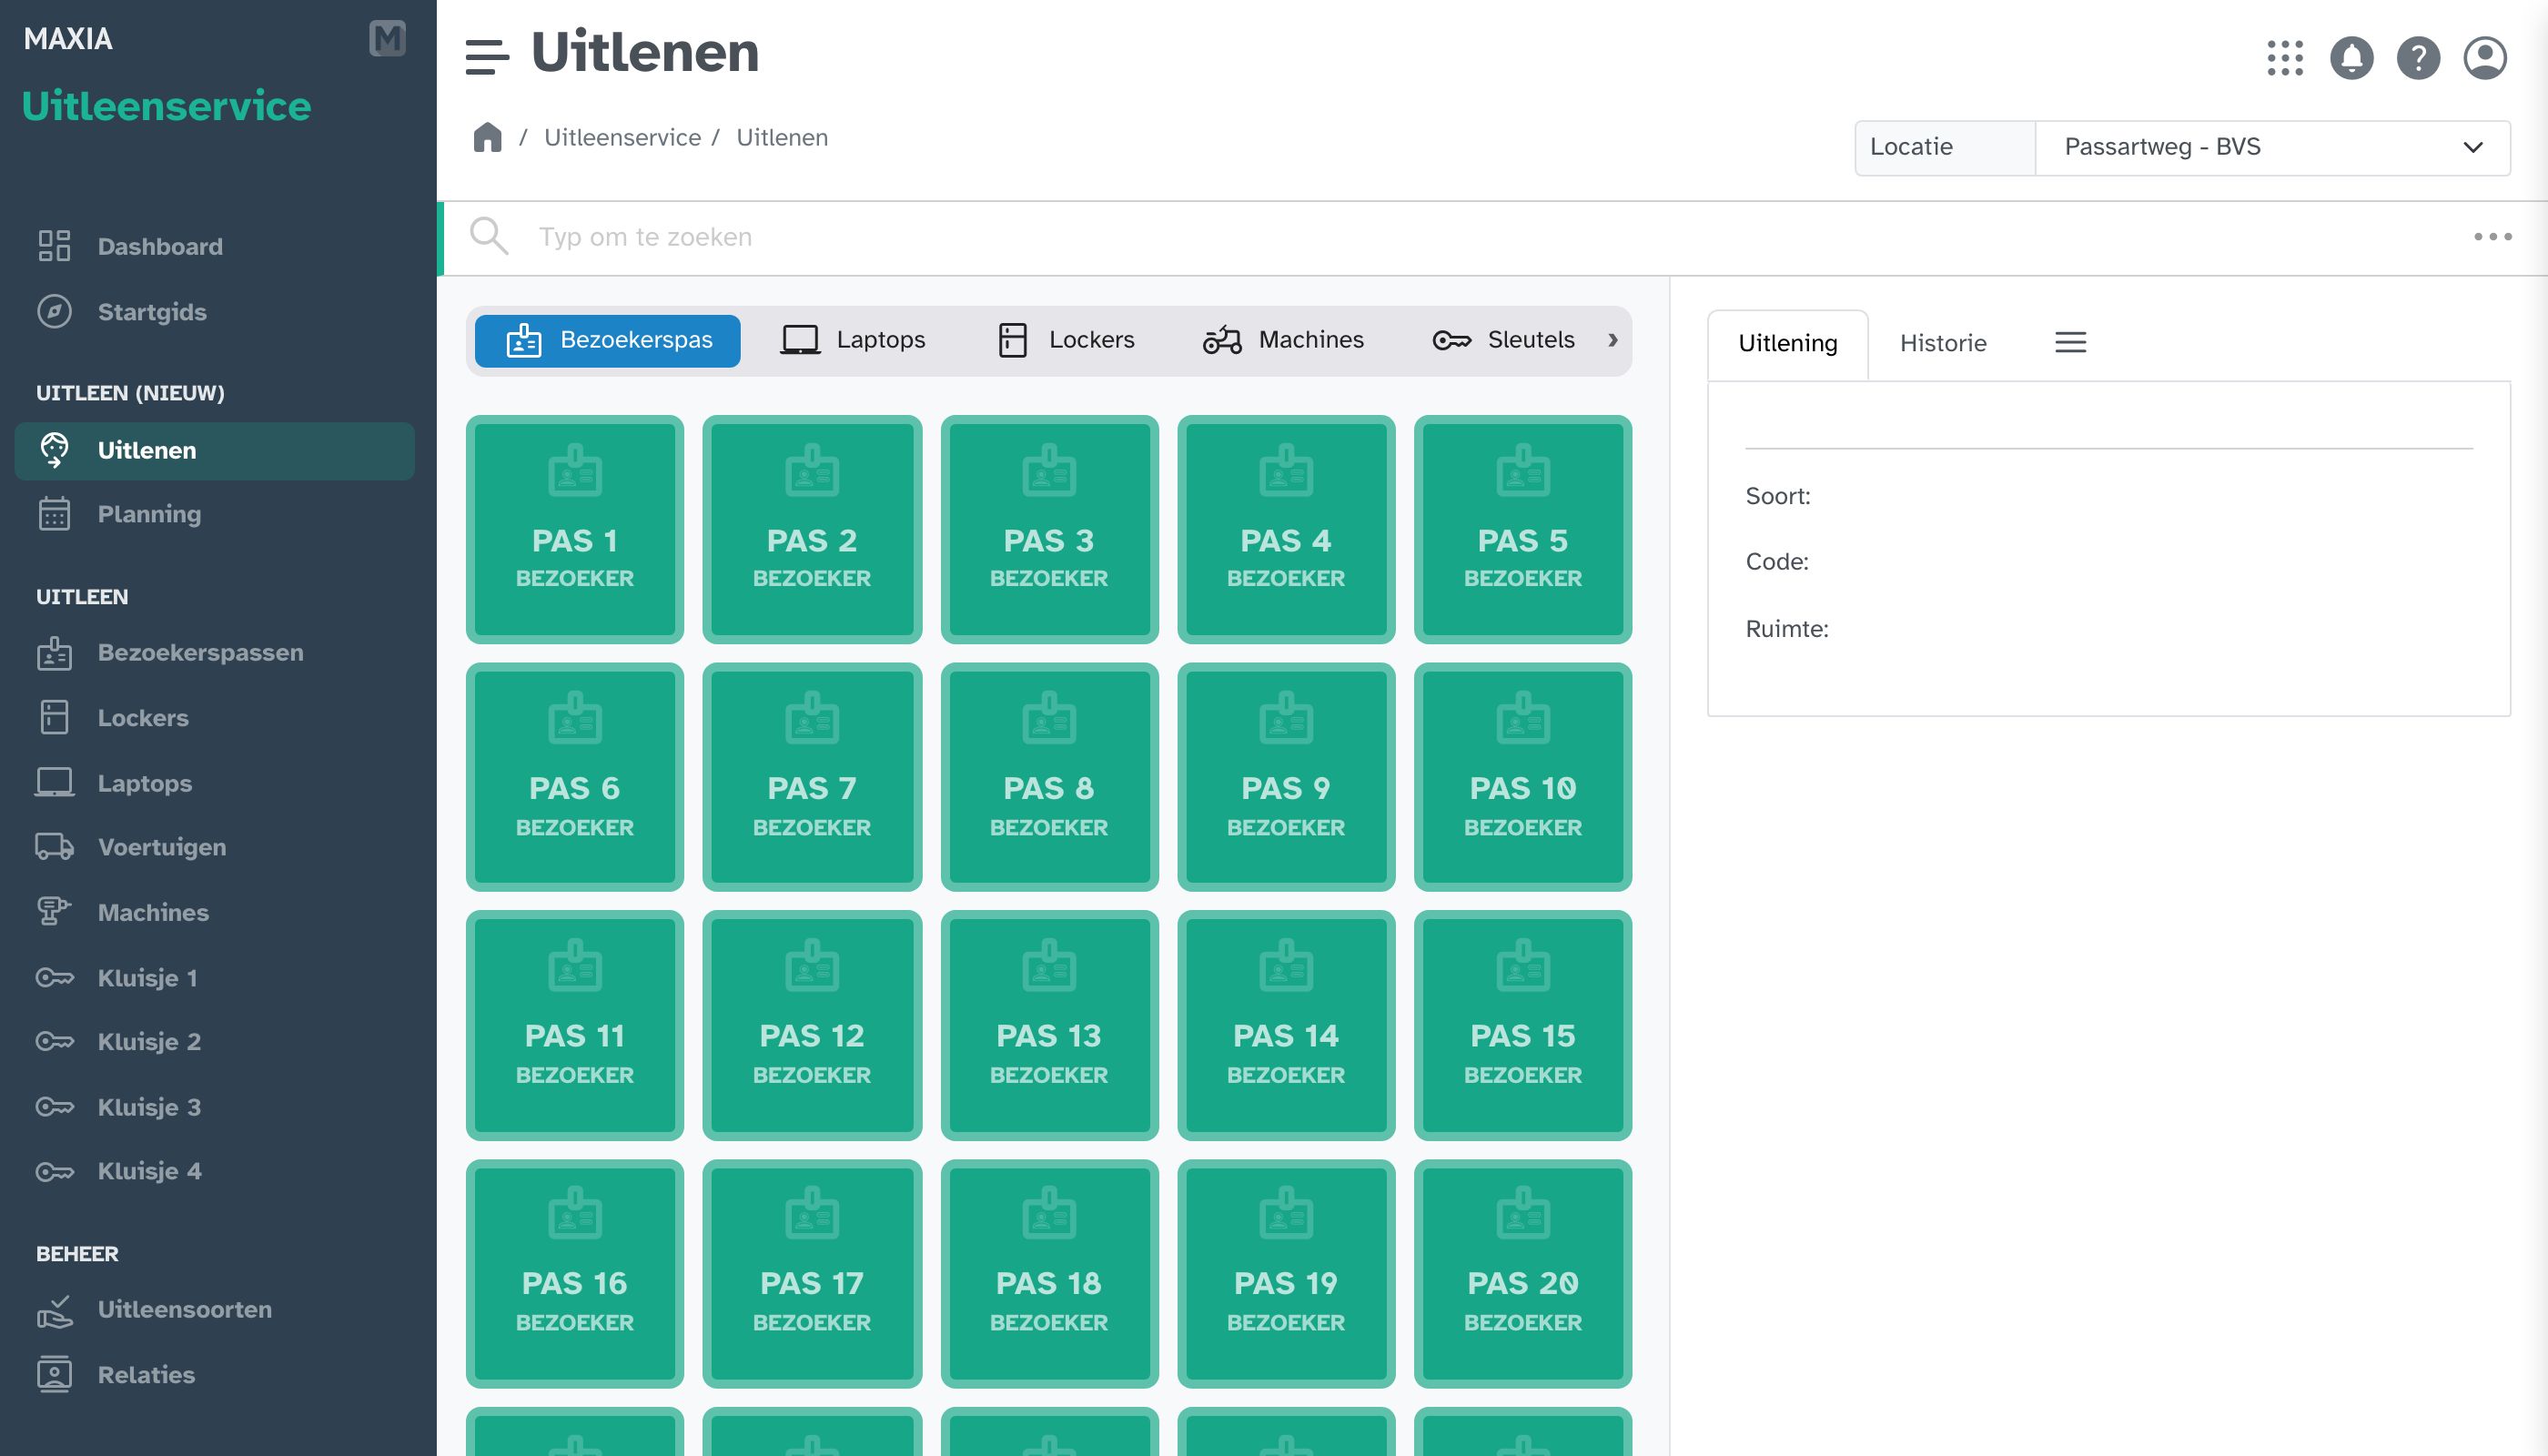Expand the Locatie dropdown Passartweg - BVS

click(x=2272, y=147)
